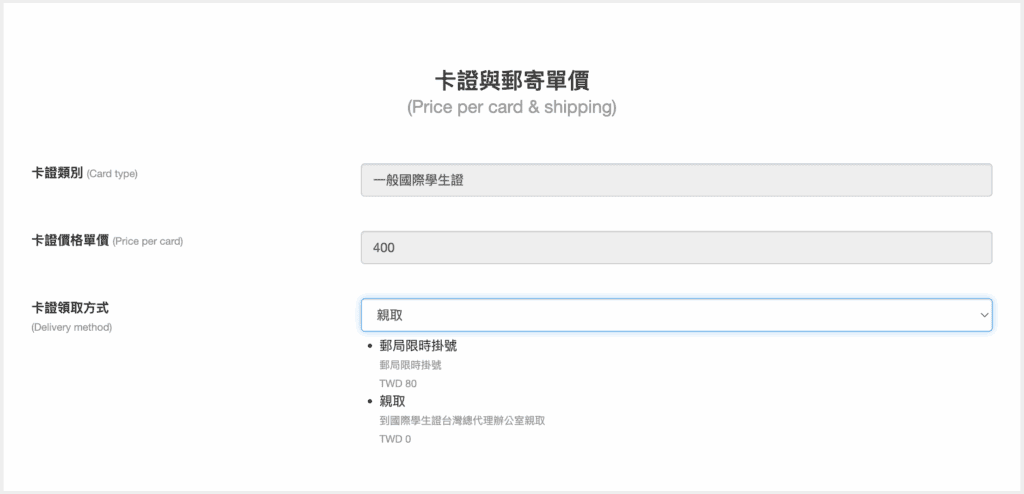The width and height of the screenshot is (1024, 494).
Task: Click the 卡證價格單價 (Price per card) label
Action: [x=107, y=241]
